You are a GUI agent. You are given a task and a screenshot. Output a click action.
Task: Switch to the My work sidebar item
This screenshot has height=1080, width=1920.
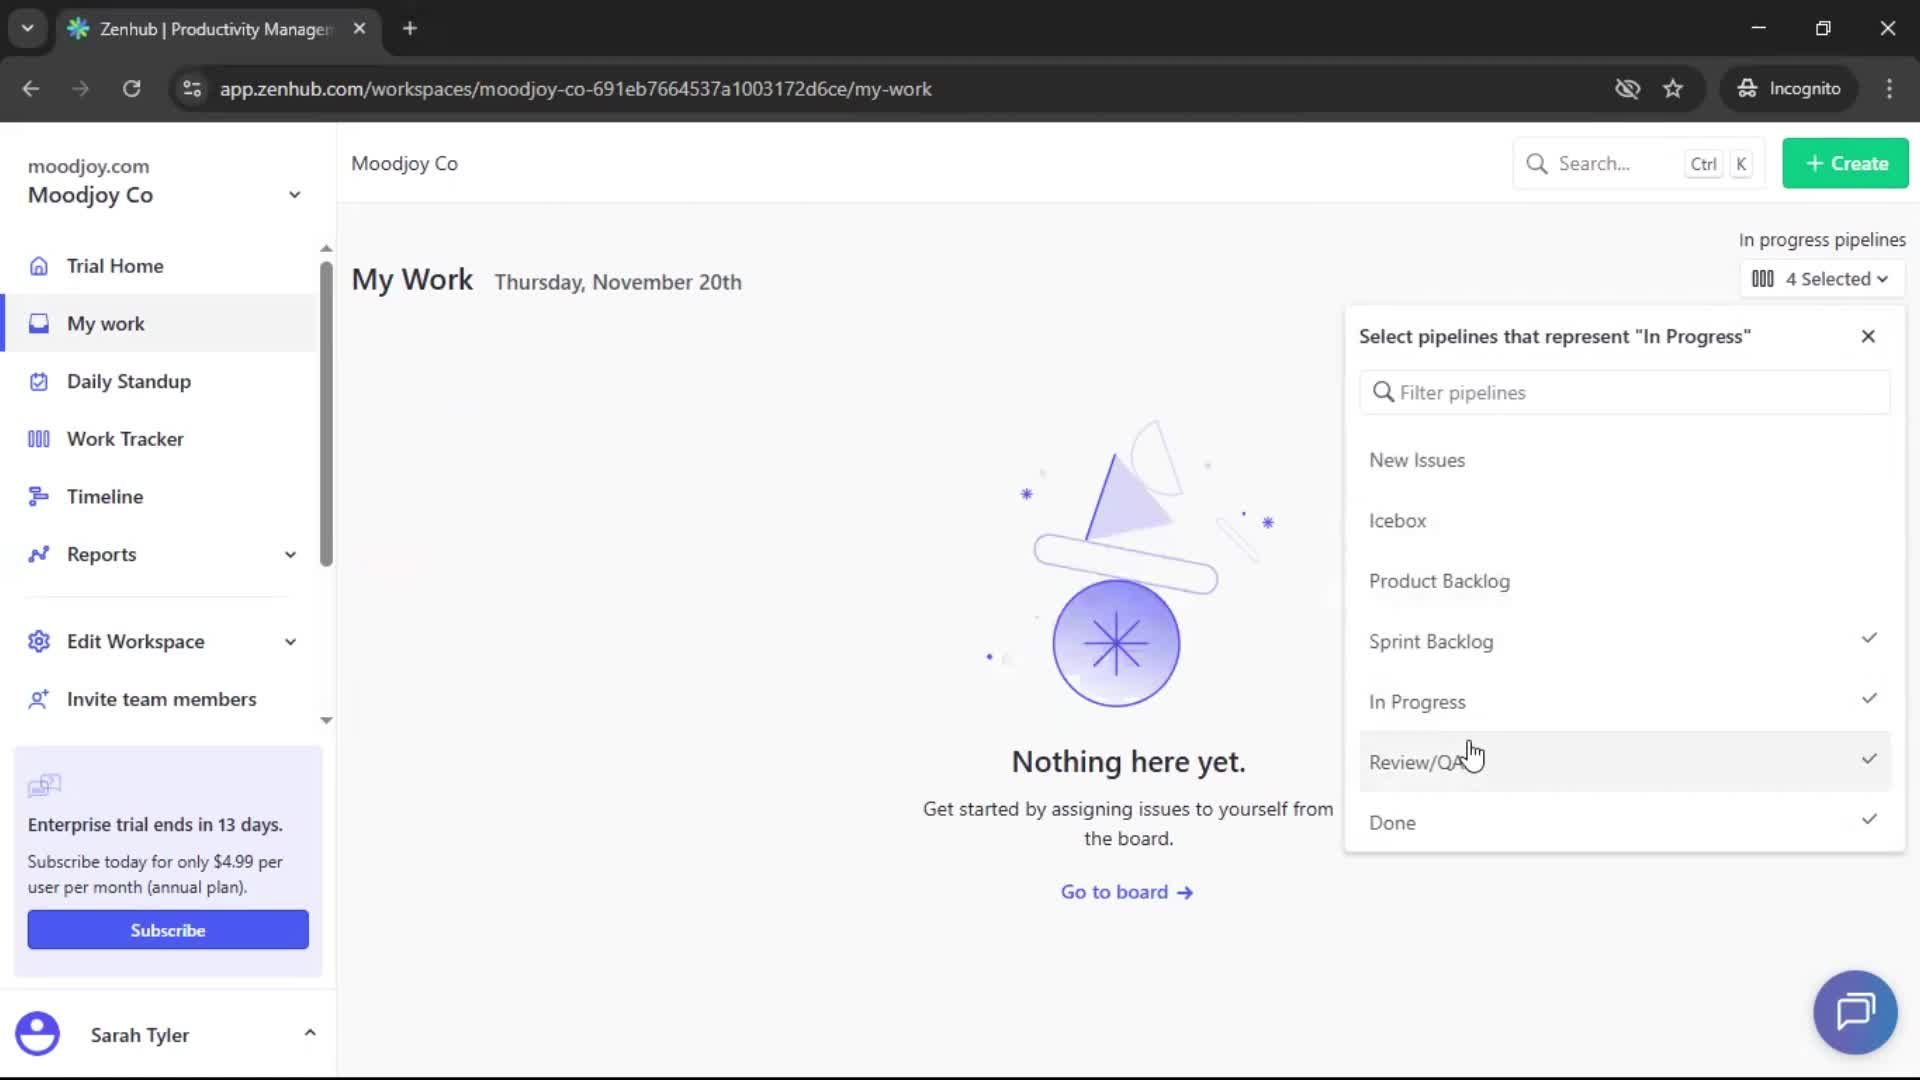coord(105,323)
